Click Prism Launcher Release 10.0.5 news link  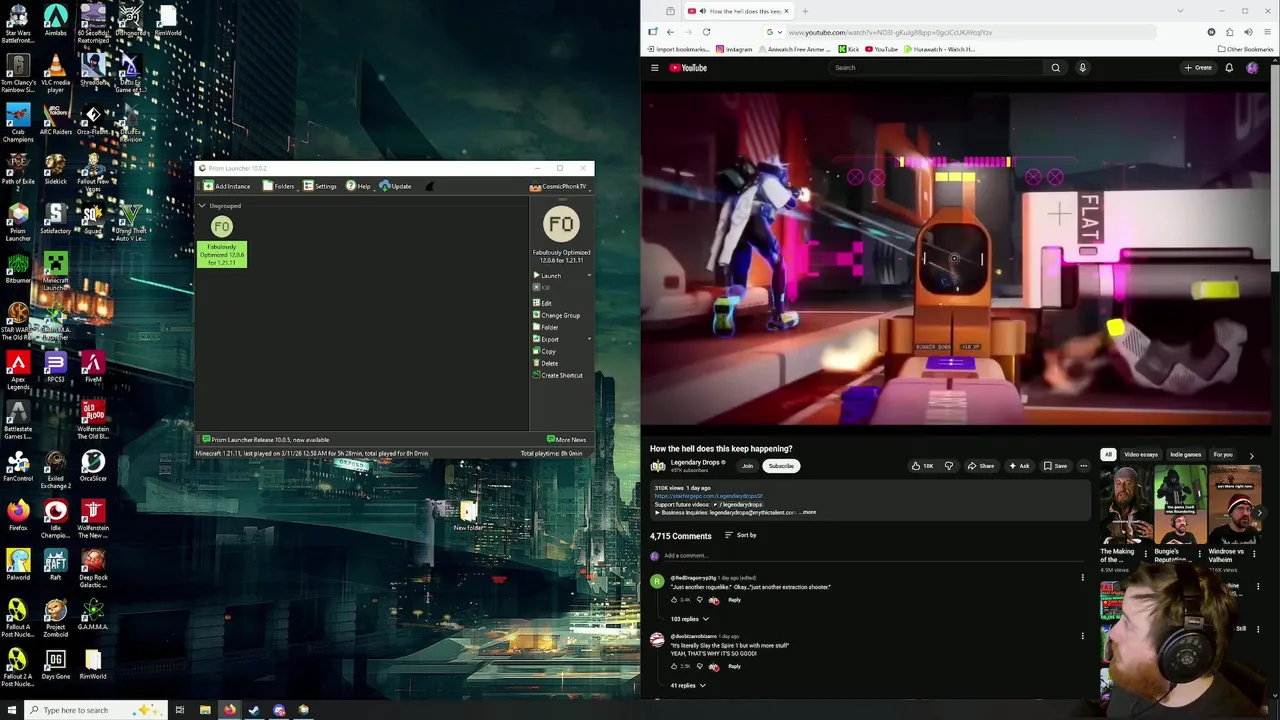(266, 440)
